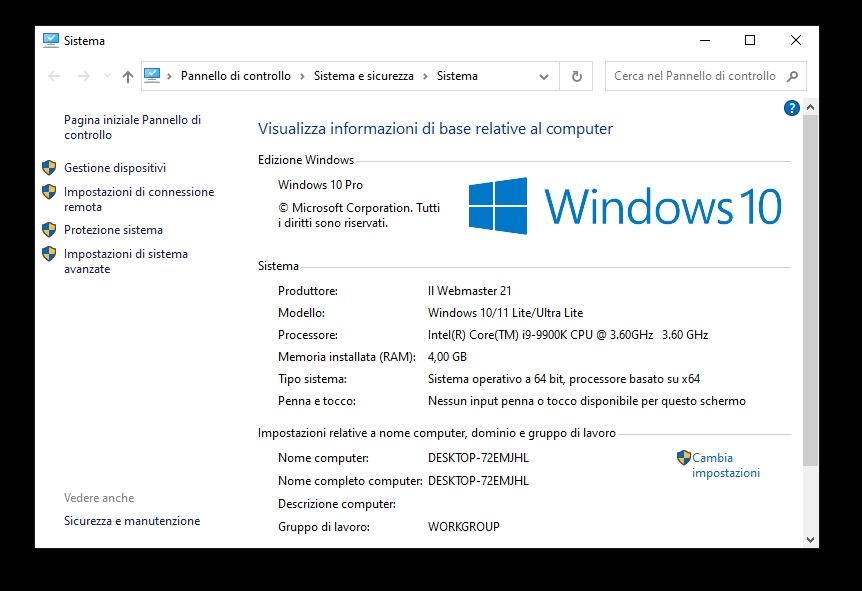The image size is (862, 591).
Task: Go up one level with up arrow
Action: [x=128, y=76]
